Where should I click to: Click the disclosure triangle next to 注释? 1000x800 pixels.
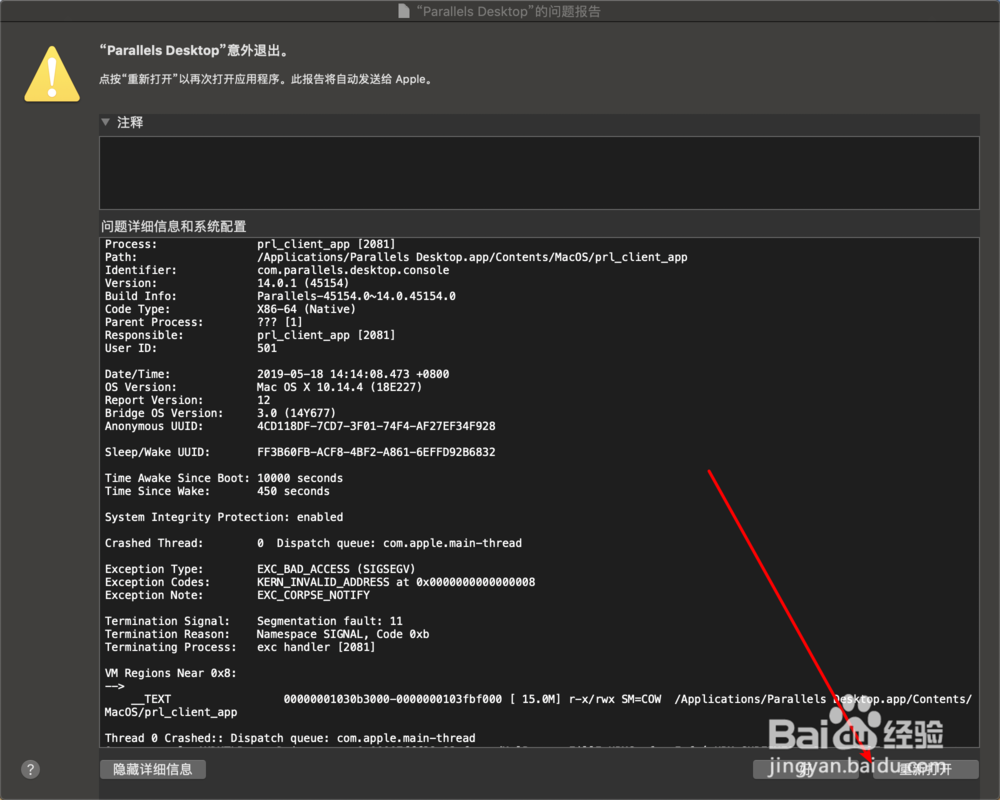pos(106,122)
